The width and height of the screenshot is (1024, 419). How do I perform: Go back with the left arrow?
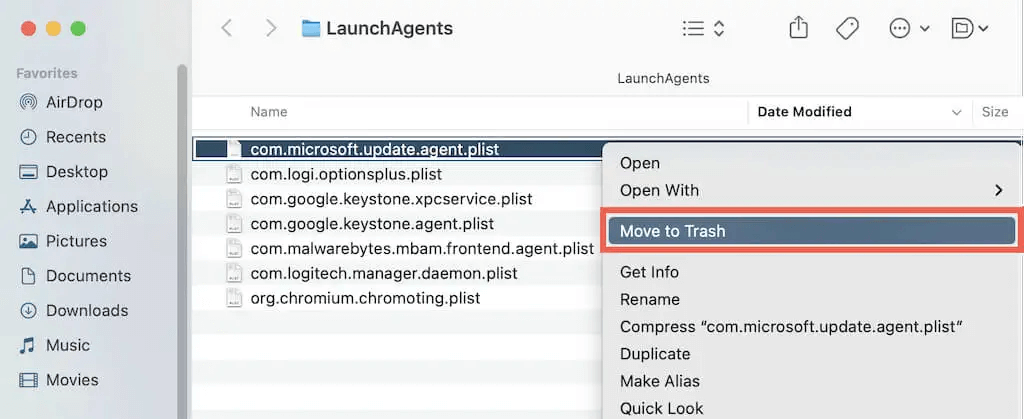pyautogui.click(x=227, y=29)
